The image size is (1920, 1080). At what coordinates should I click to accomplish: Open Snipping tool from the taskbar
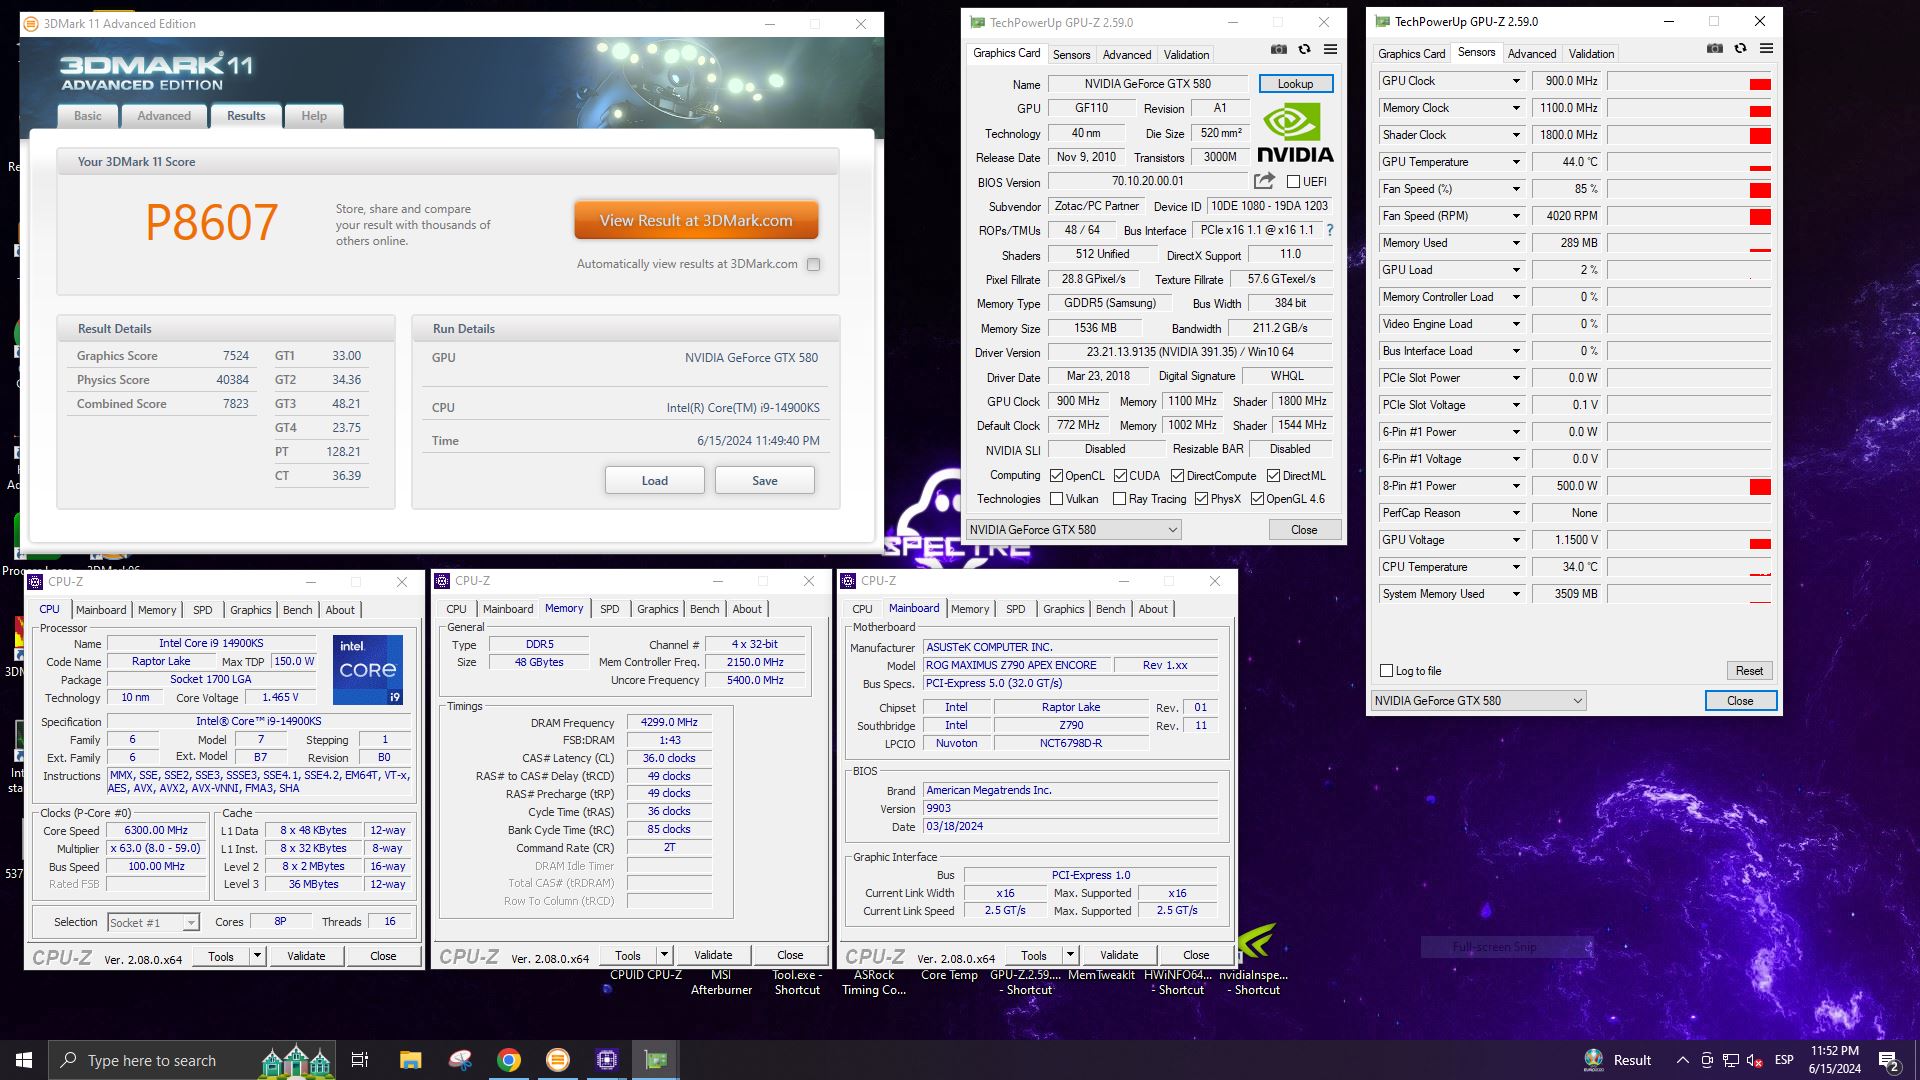coord(460,1060)
